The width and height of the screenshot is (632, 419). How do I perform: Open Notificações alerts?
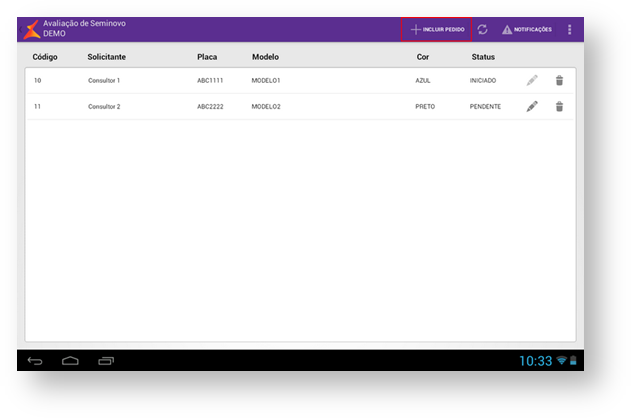coord(527,29)
